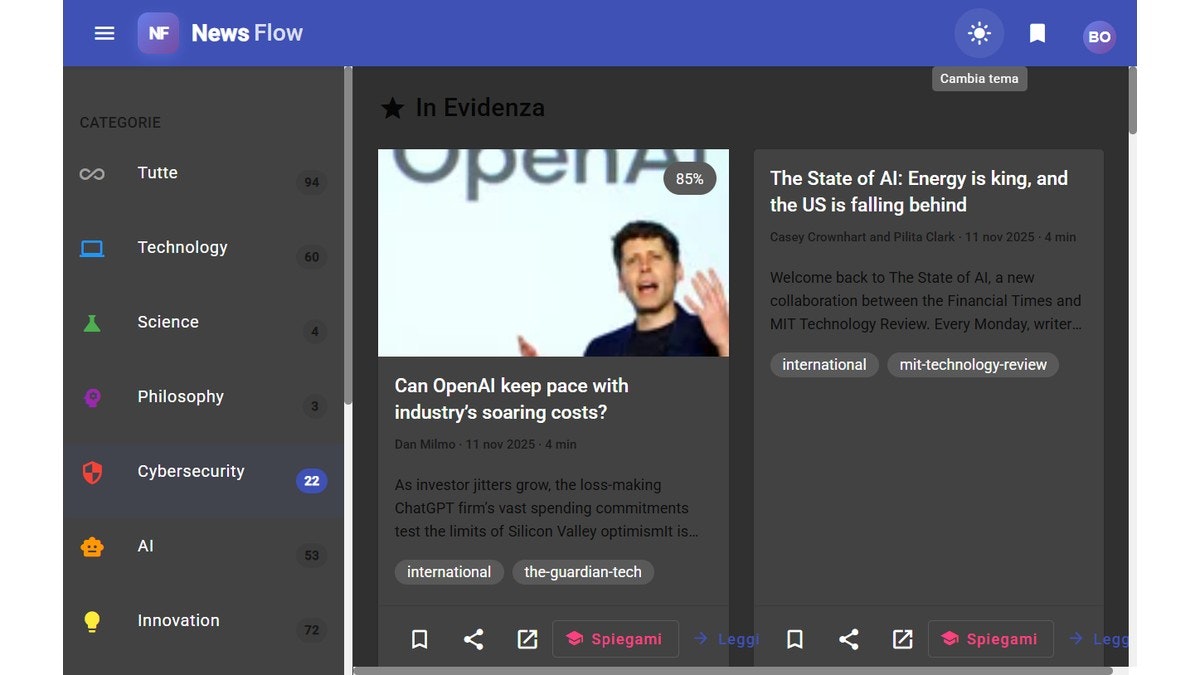Click the Cybersecurity shield icon
The width and height of the screenshot is (1200, 675).
coord(92,471)
